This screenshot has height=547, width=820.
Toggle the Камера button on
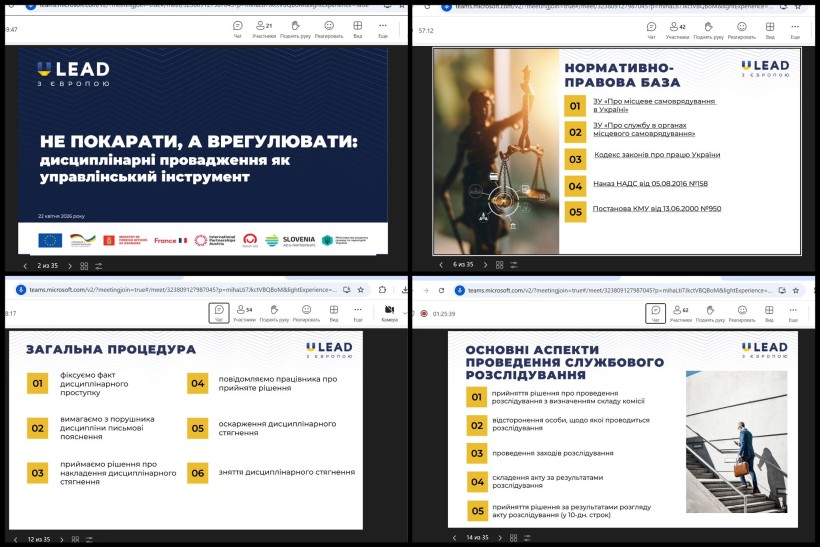tap(390, 313)
